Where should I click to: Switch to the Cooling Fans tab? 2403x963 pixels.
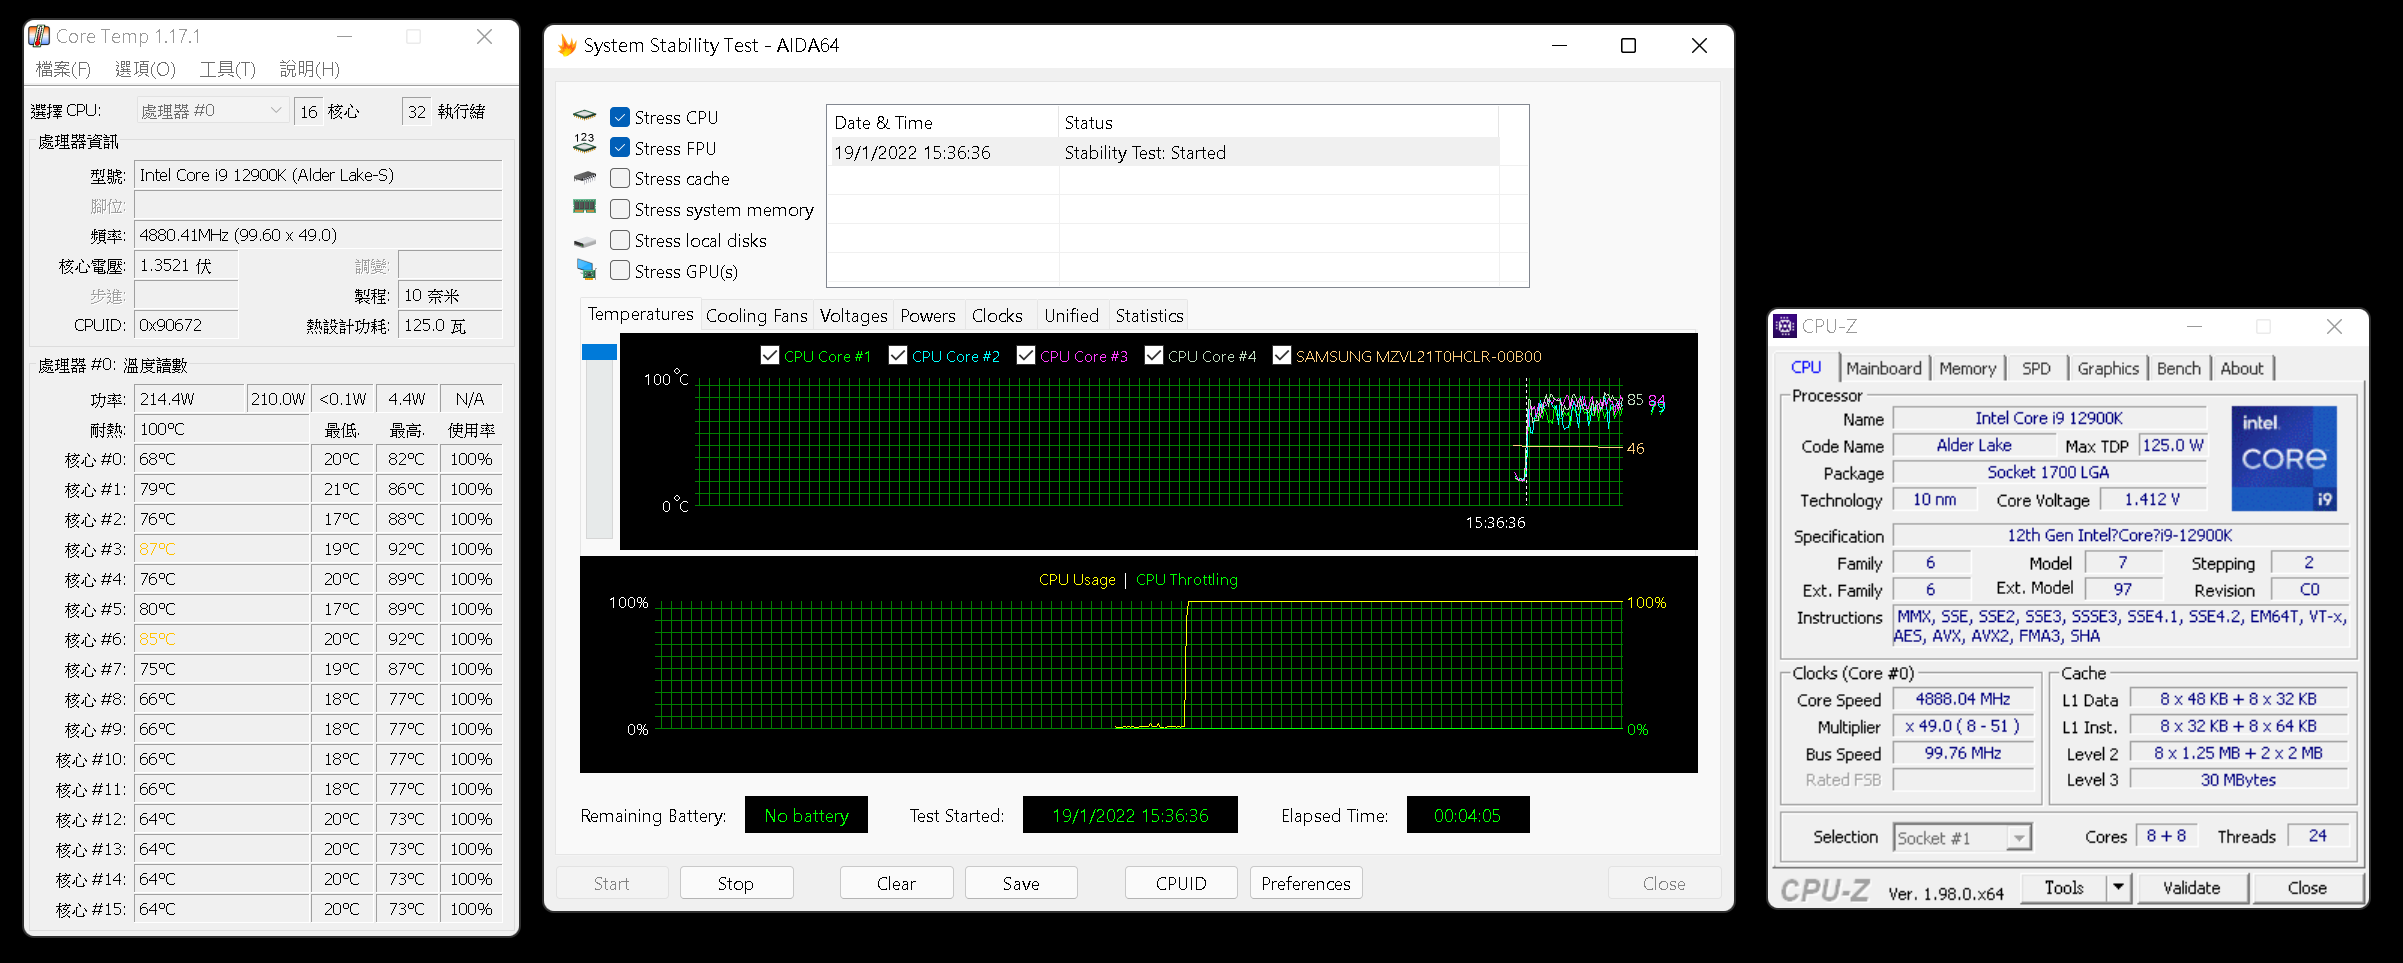[756, 316]
